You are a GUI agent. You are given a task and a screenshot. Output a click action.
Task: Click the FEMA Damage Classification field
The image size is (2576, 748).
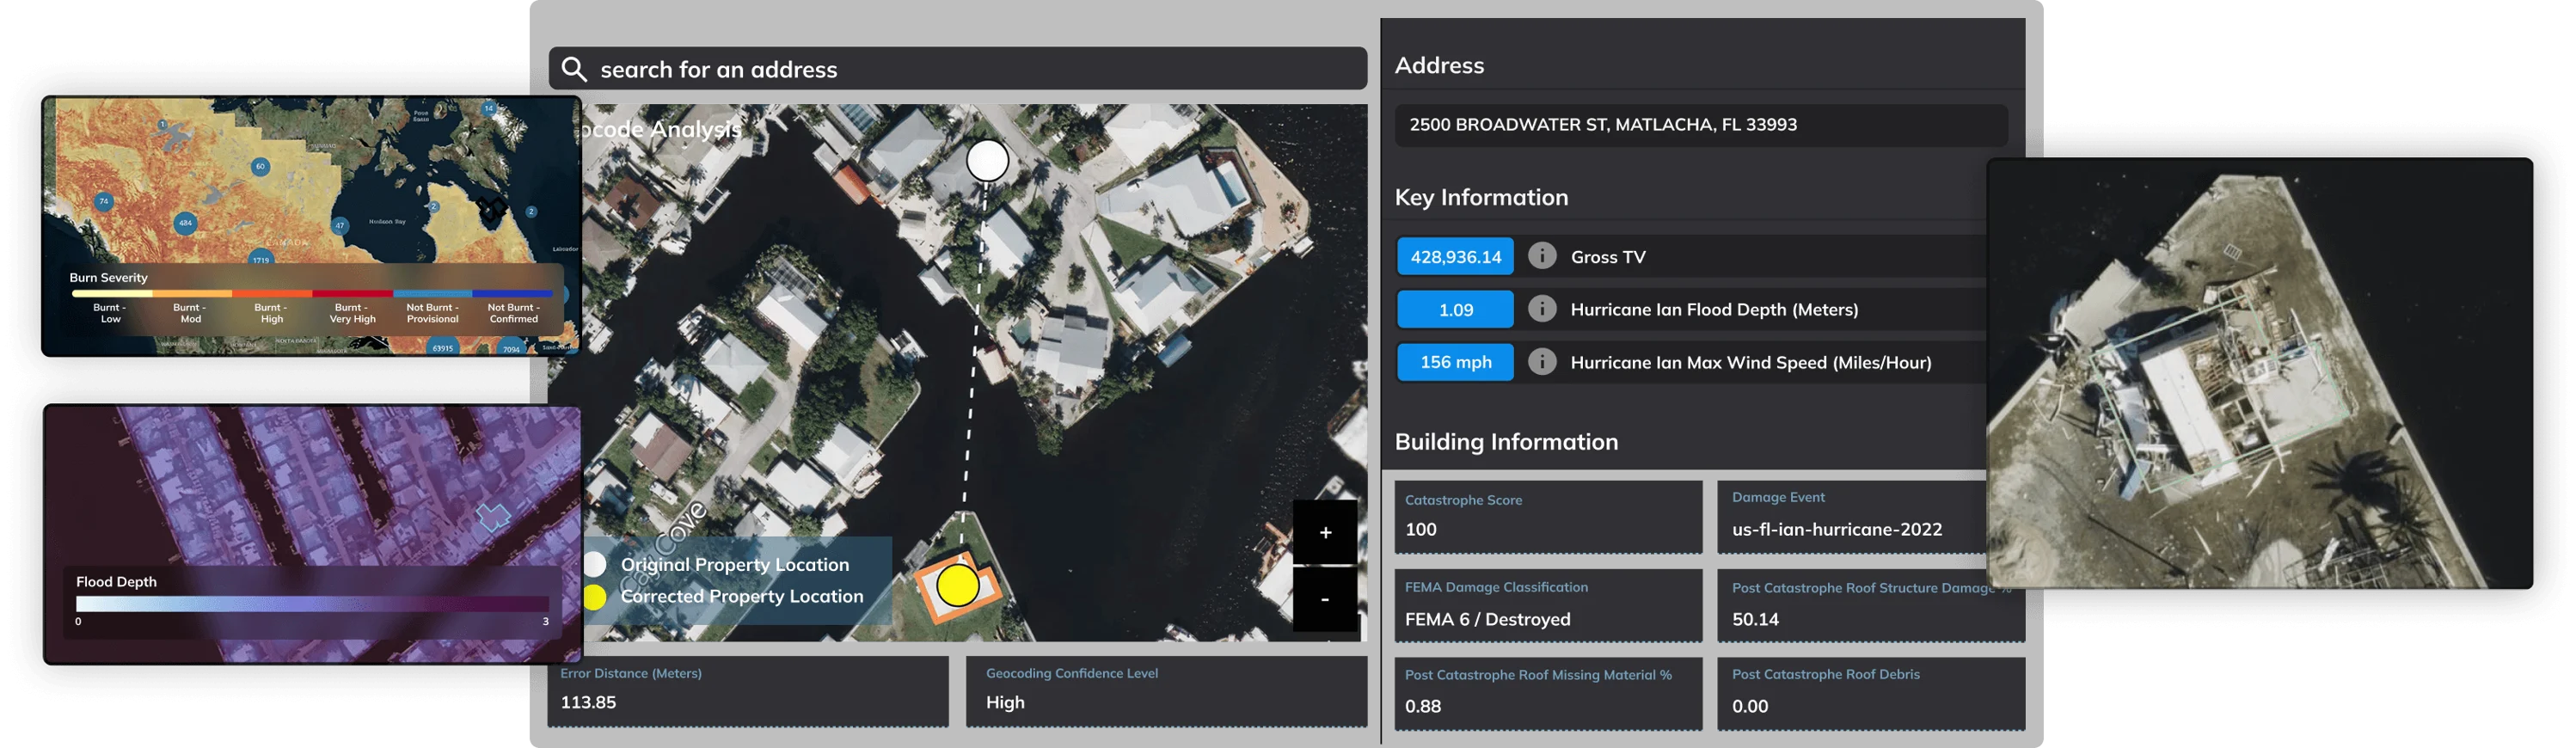point(1547,606)
